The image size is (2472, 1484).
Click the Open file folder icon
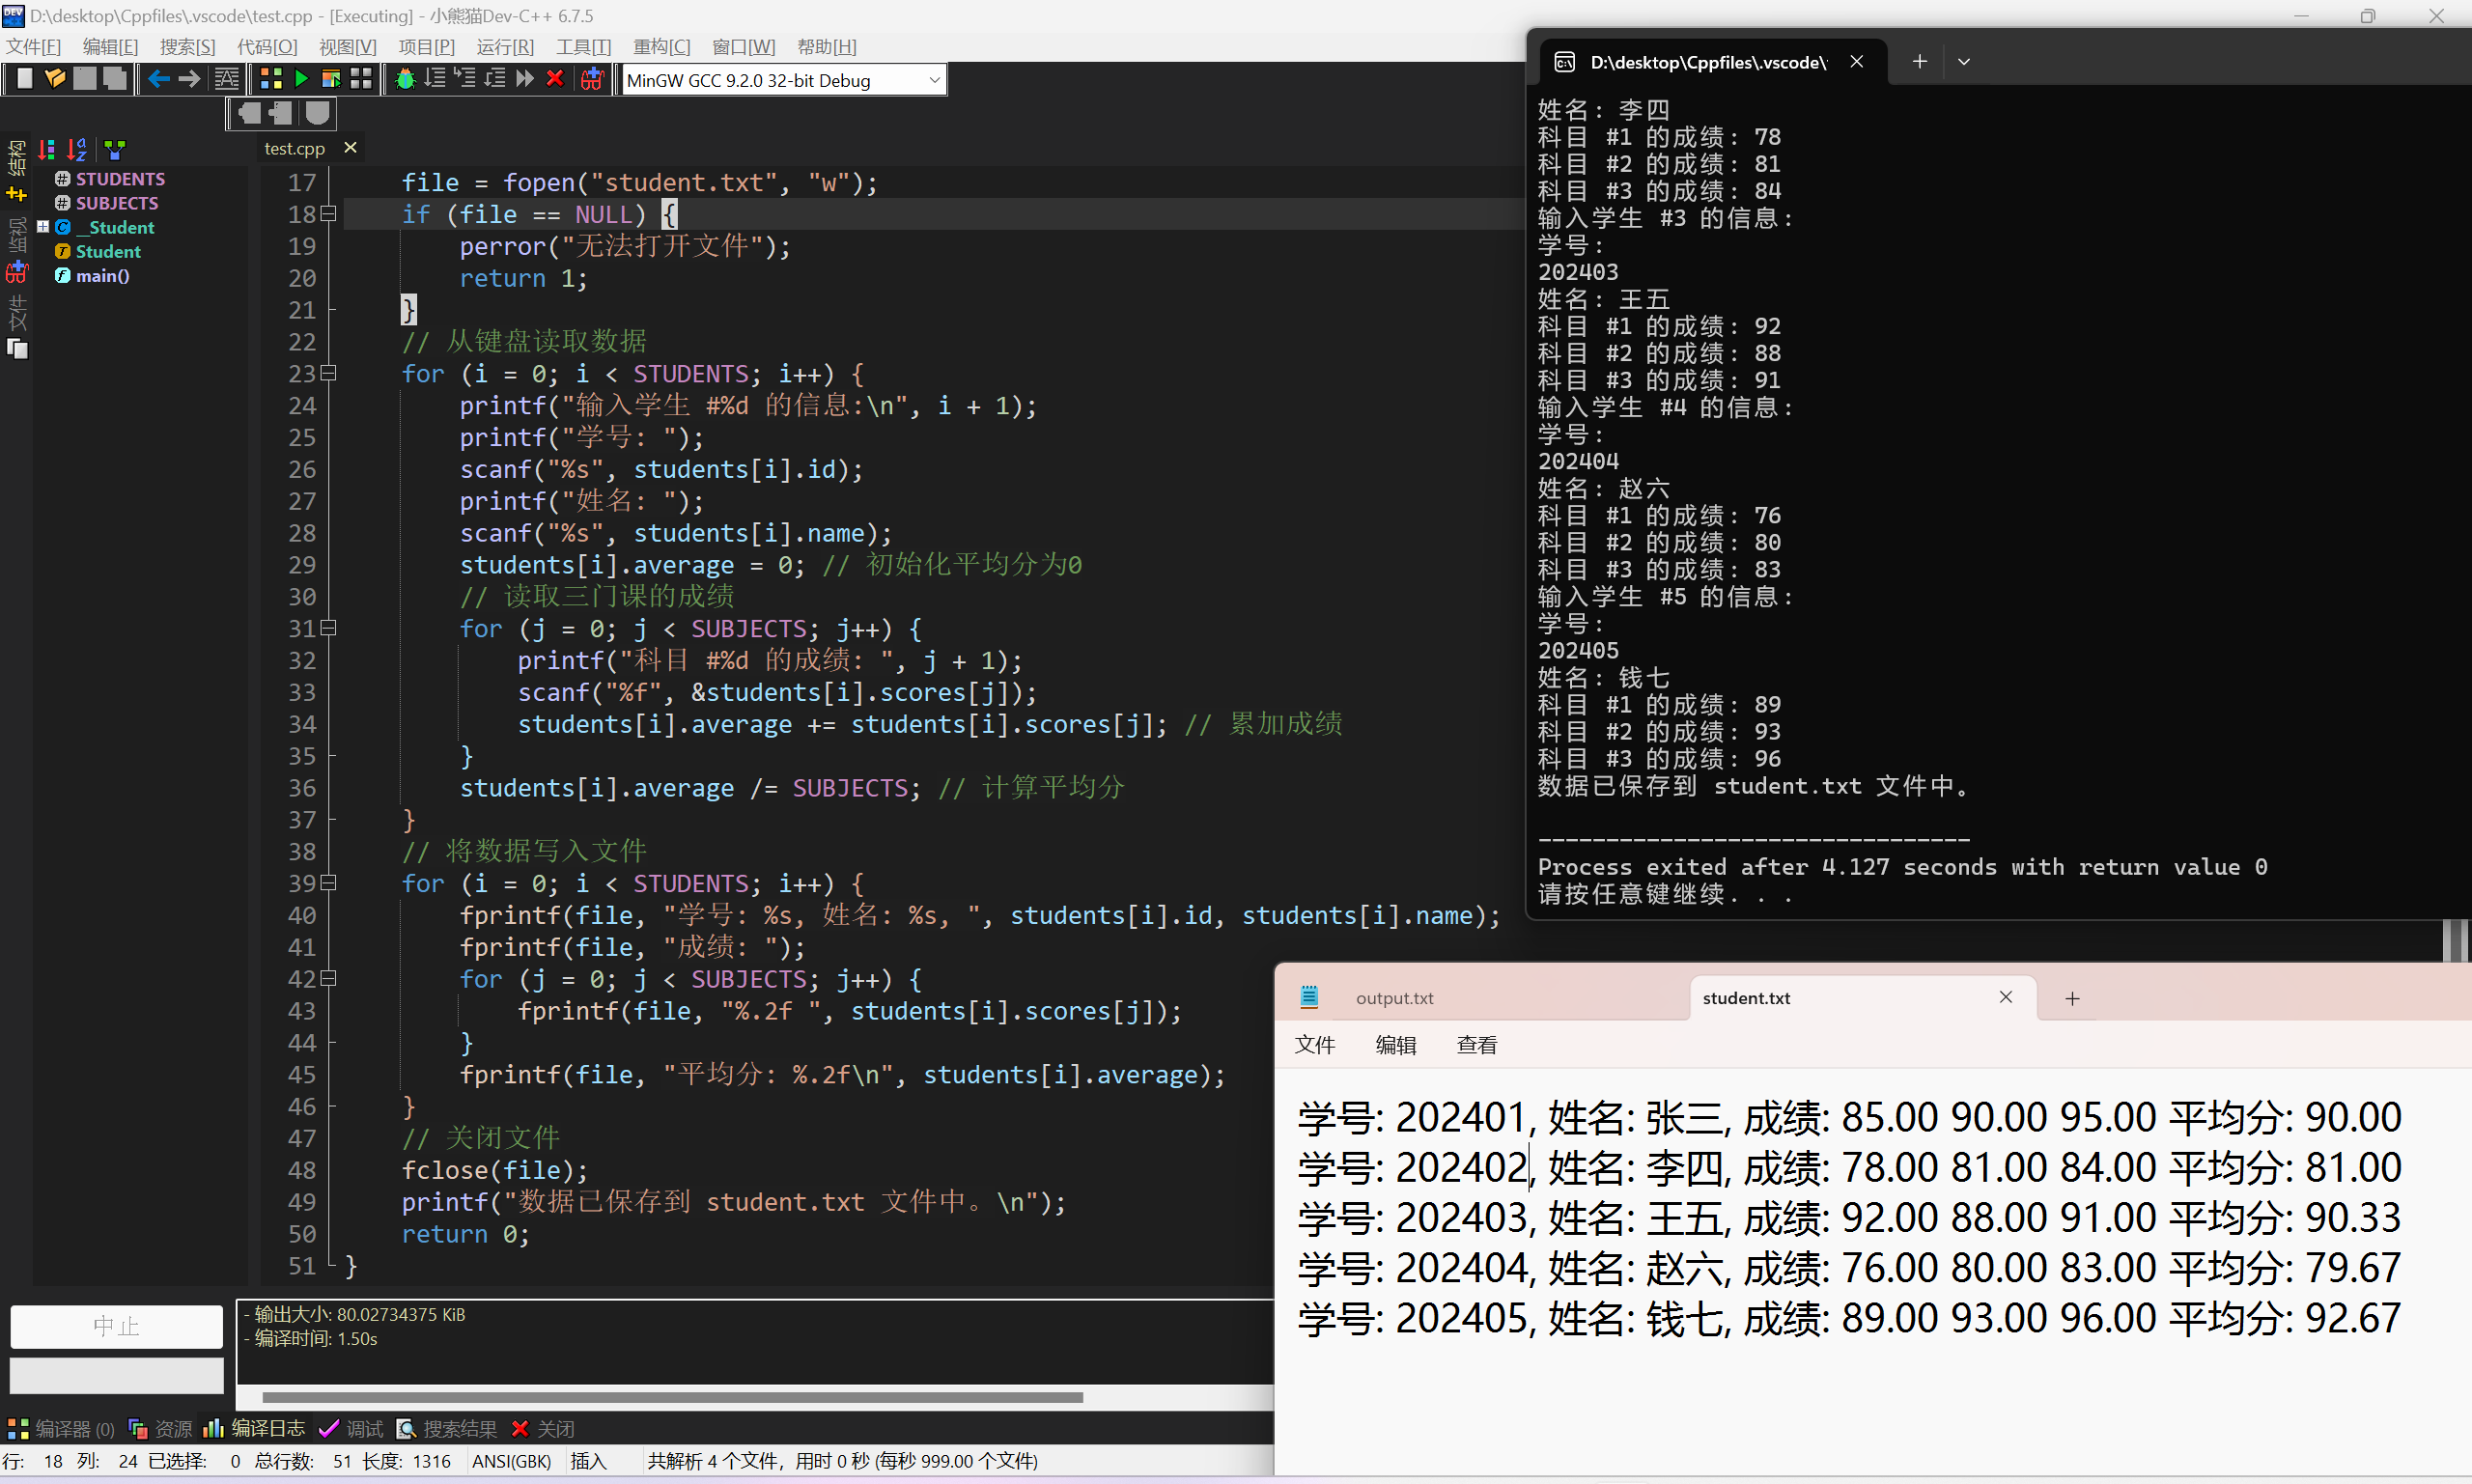[x=55, y=79]
